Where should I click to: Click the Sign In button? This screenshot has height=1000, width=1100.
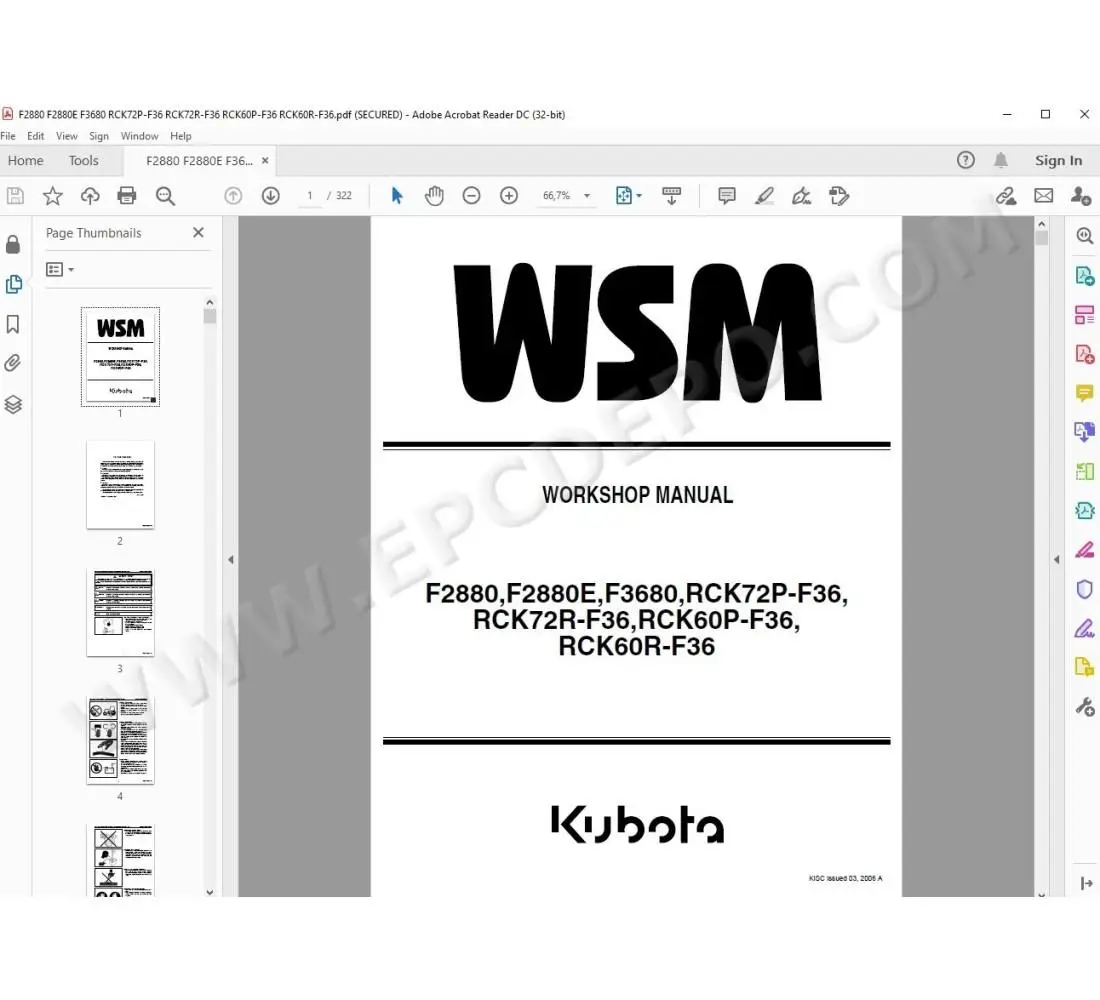click(1058, 161)
